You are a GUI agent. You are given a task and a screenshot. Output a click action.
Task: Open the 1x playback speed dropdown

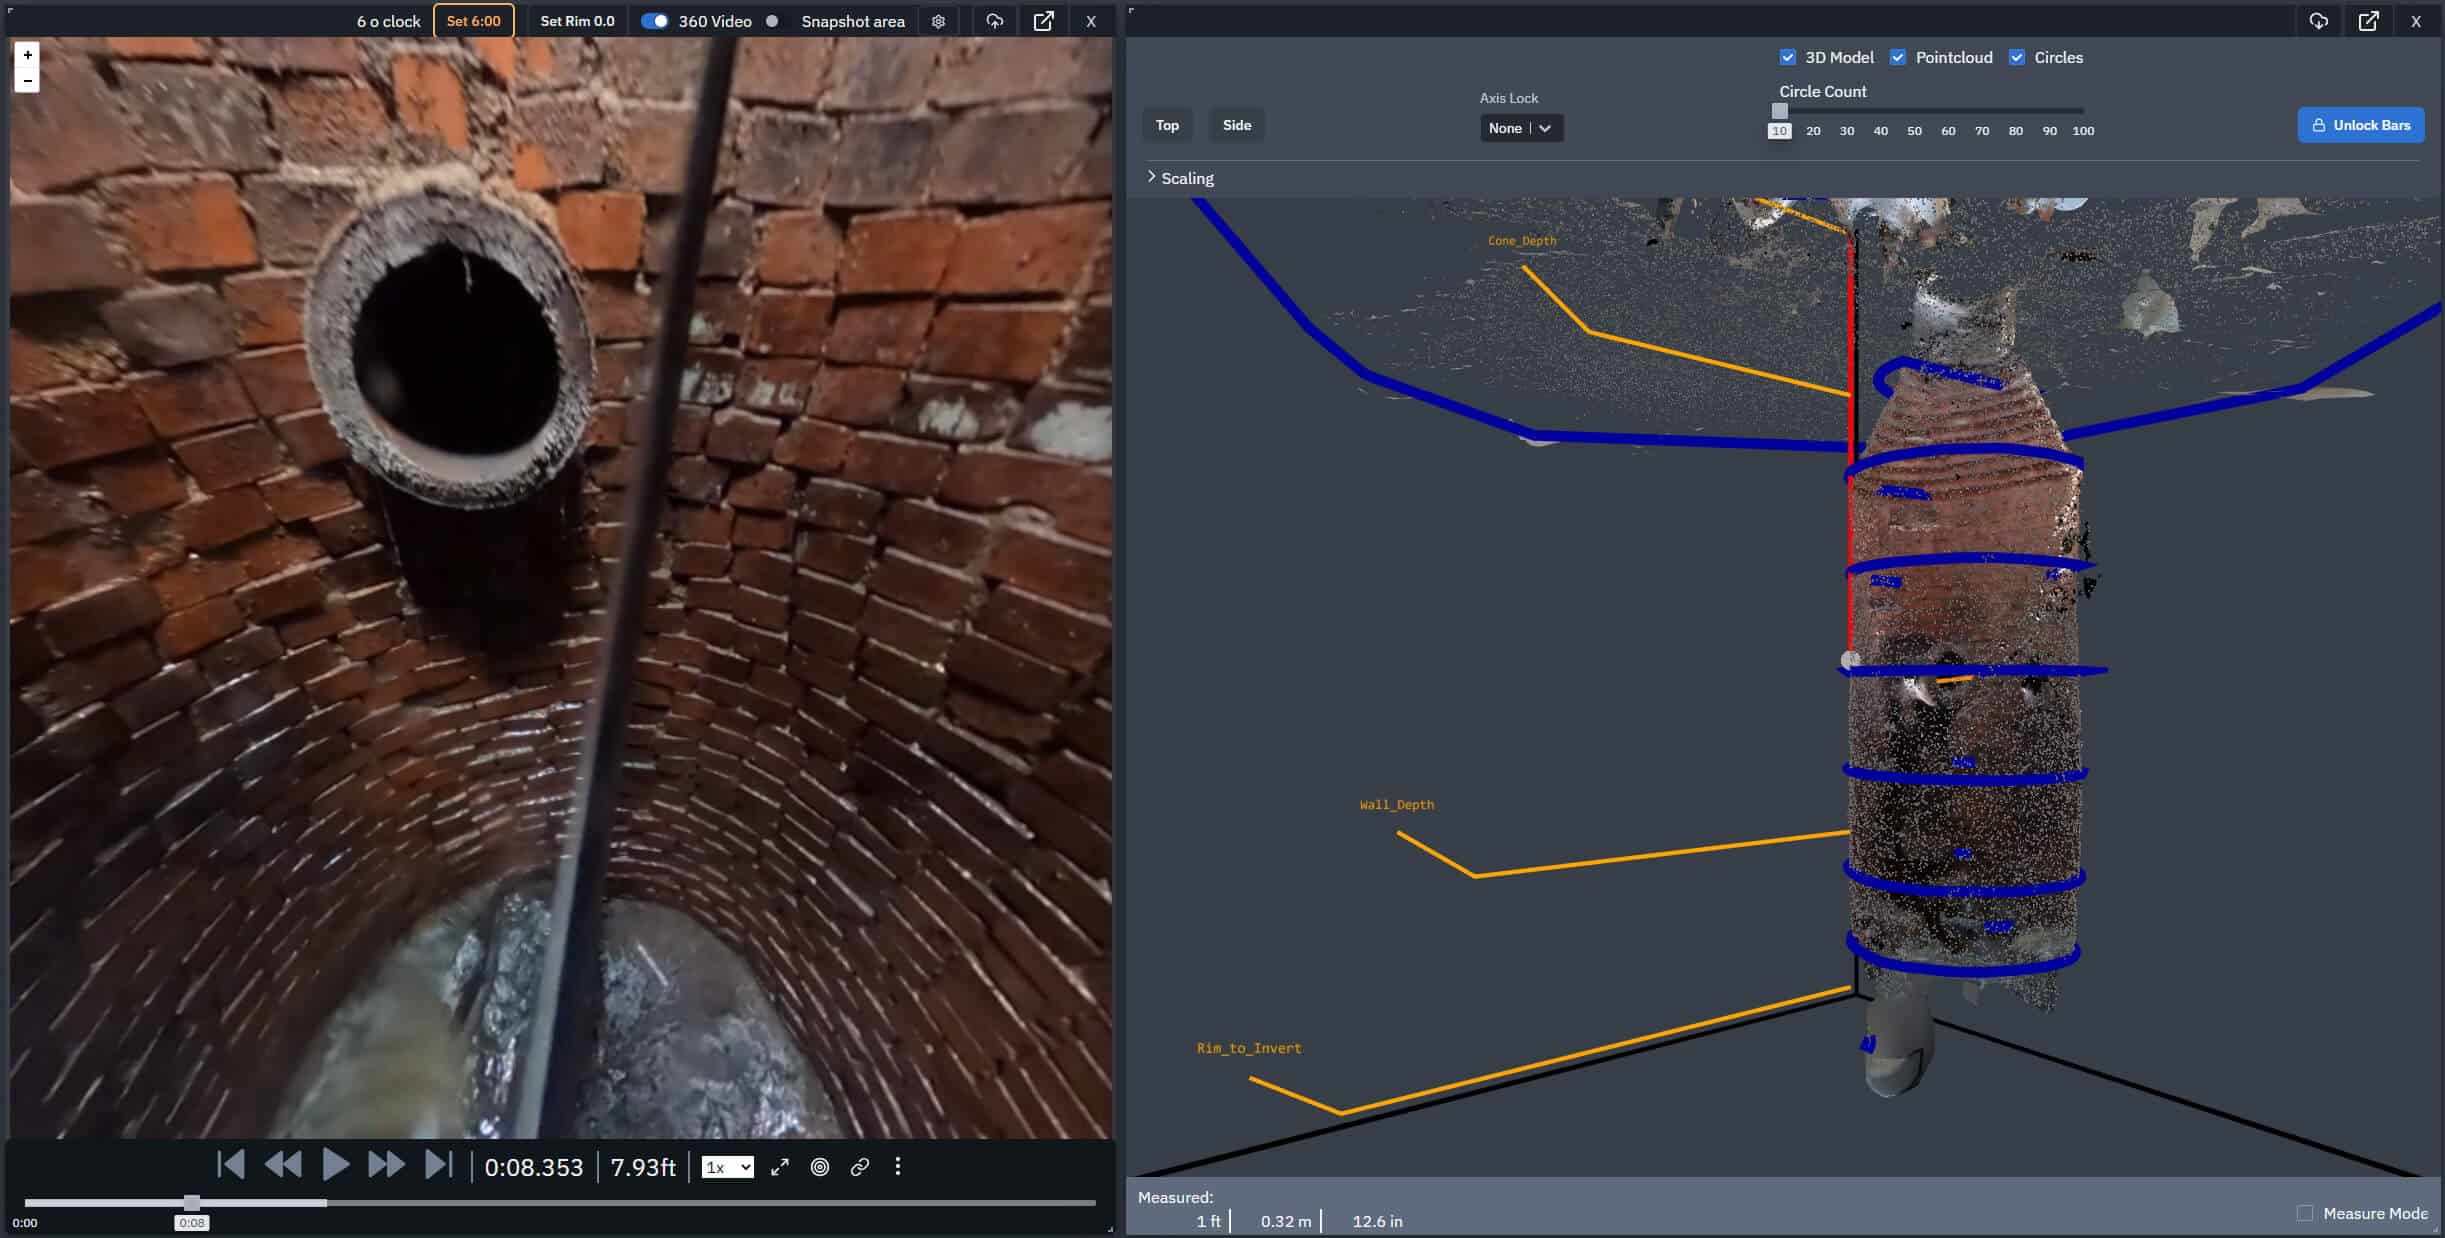[727, 1167]
